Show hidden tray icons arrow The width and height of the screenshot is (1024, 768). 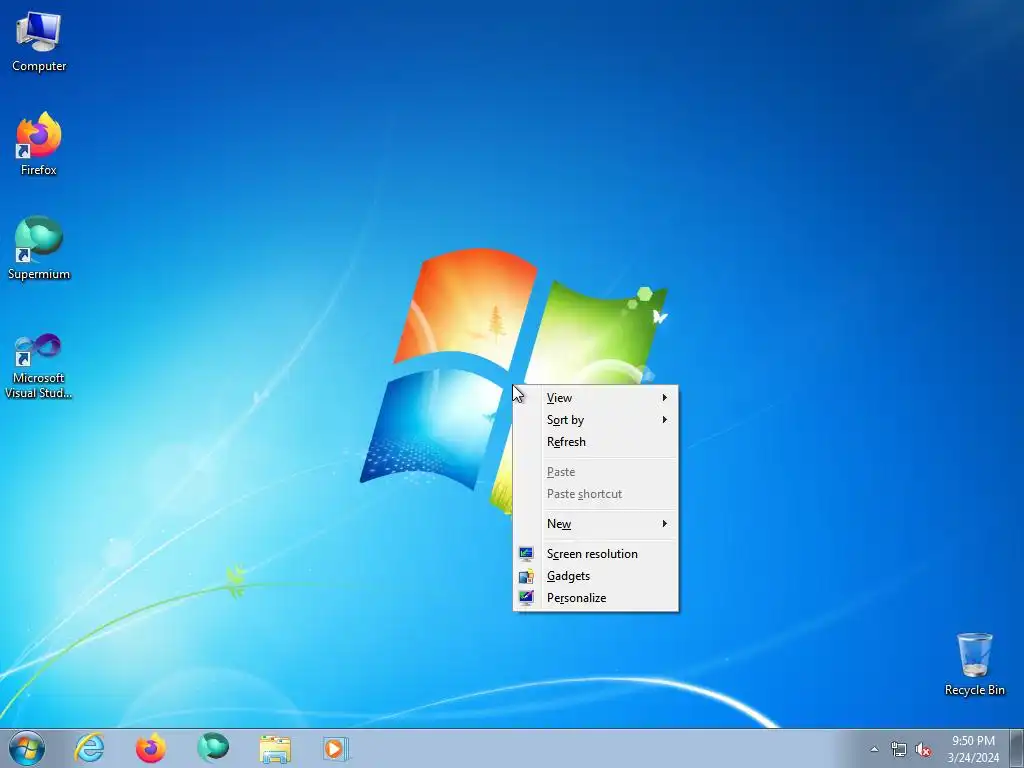pos(874,749)
